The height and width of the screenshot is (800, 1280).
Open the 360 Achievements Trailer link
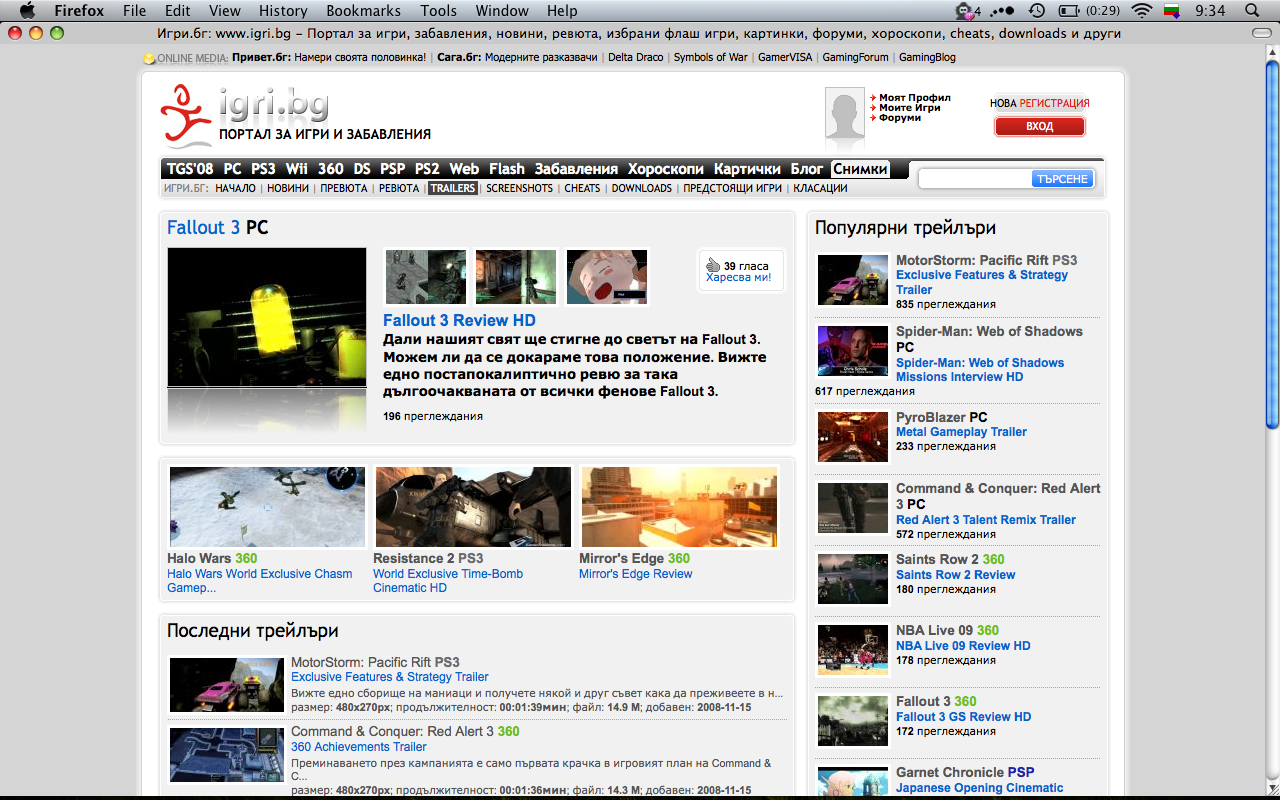click(359, 747)
